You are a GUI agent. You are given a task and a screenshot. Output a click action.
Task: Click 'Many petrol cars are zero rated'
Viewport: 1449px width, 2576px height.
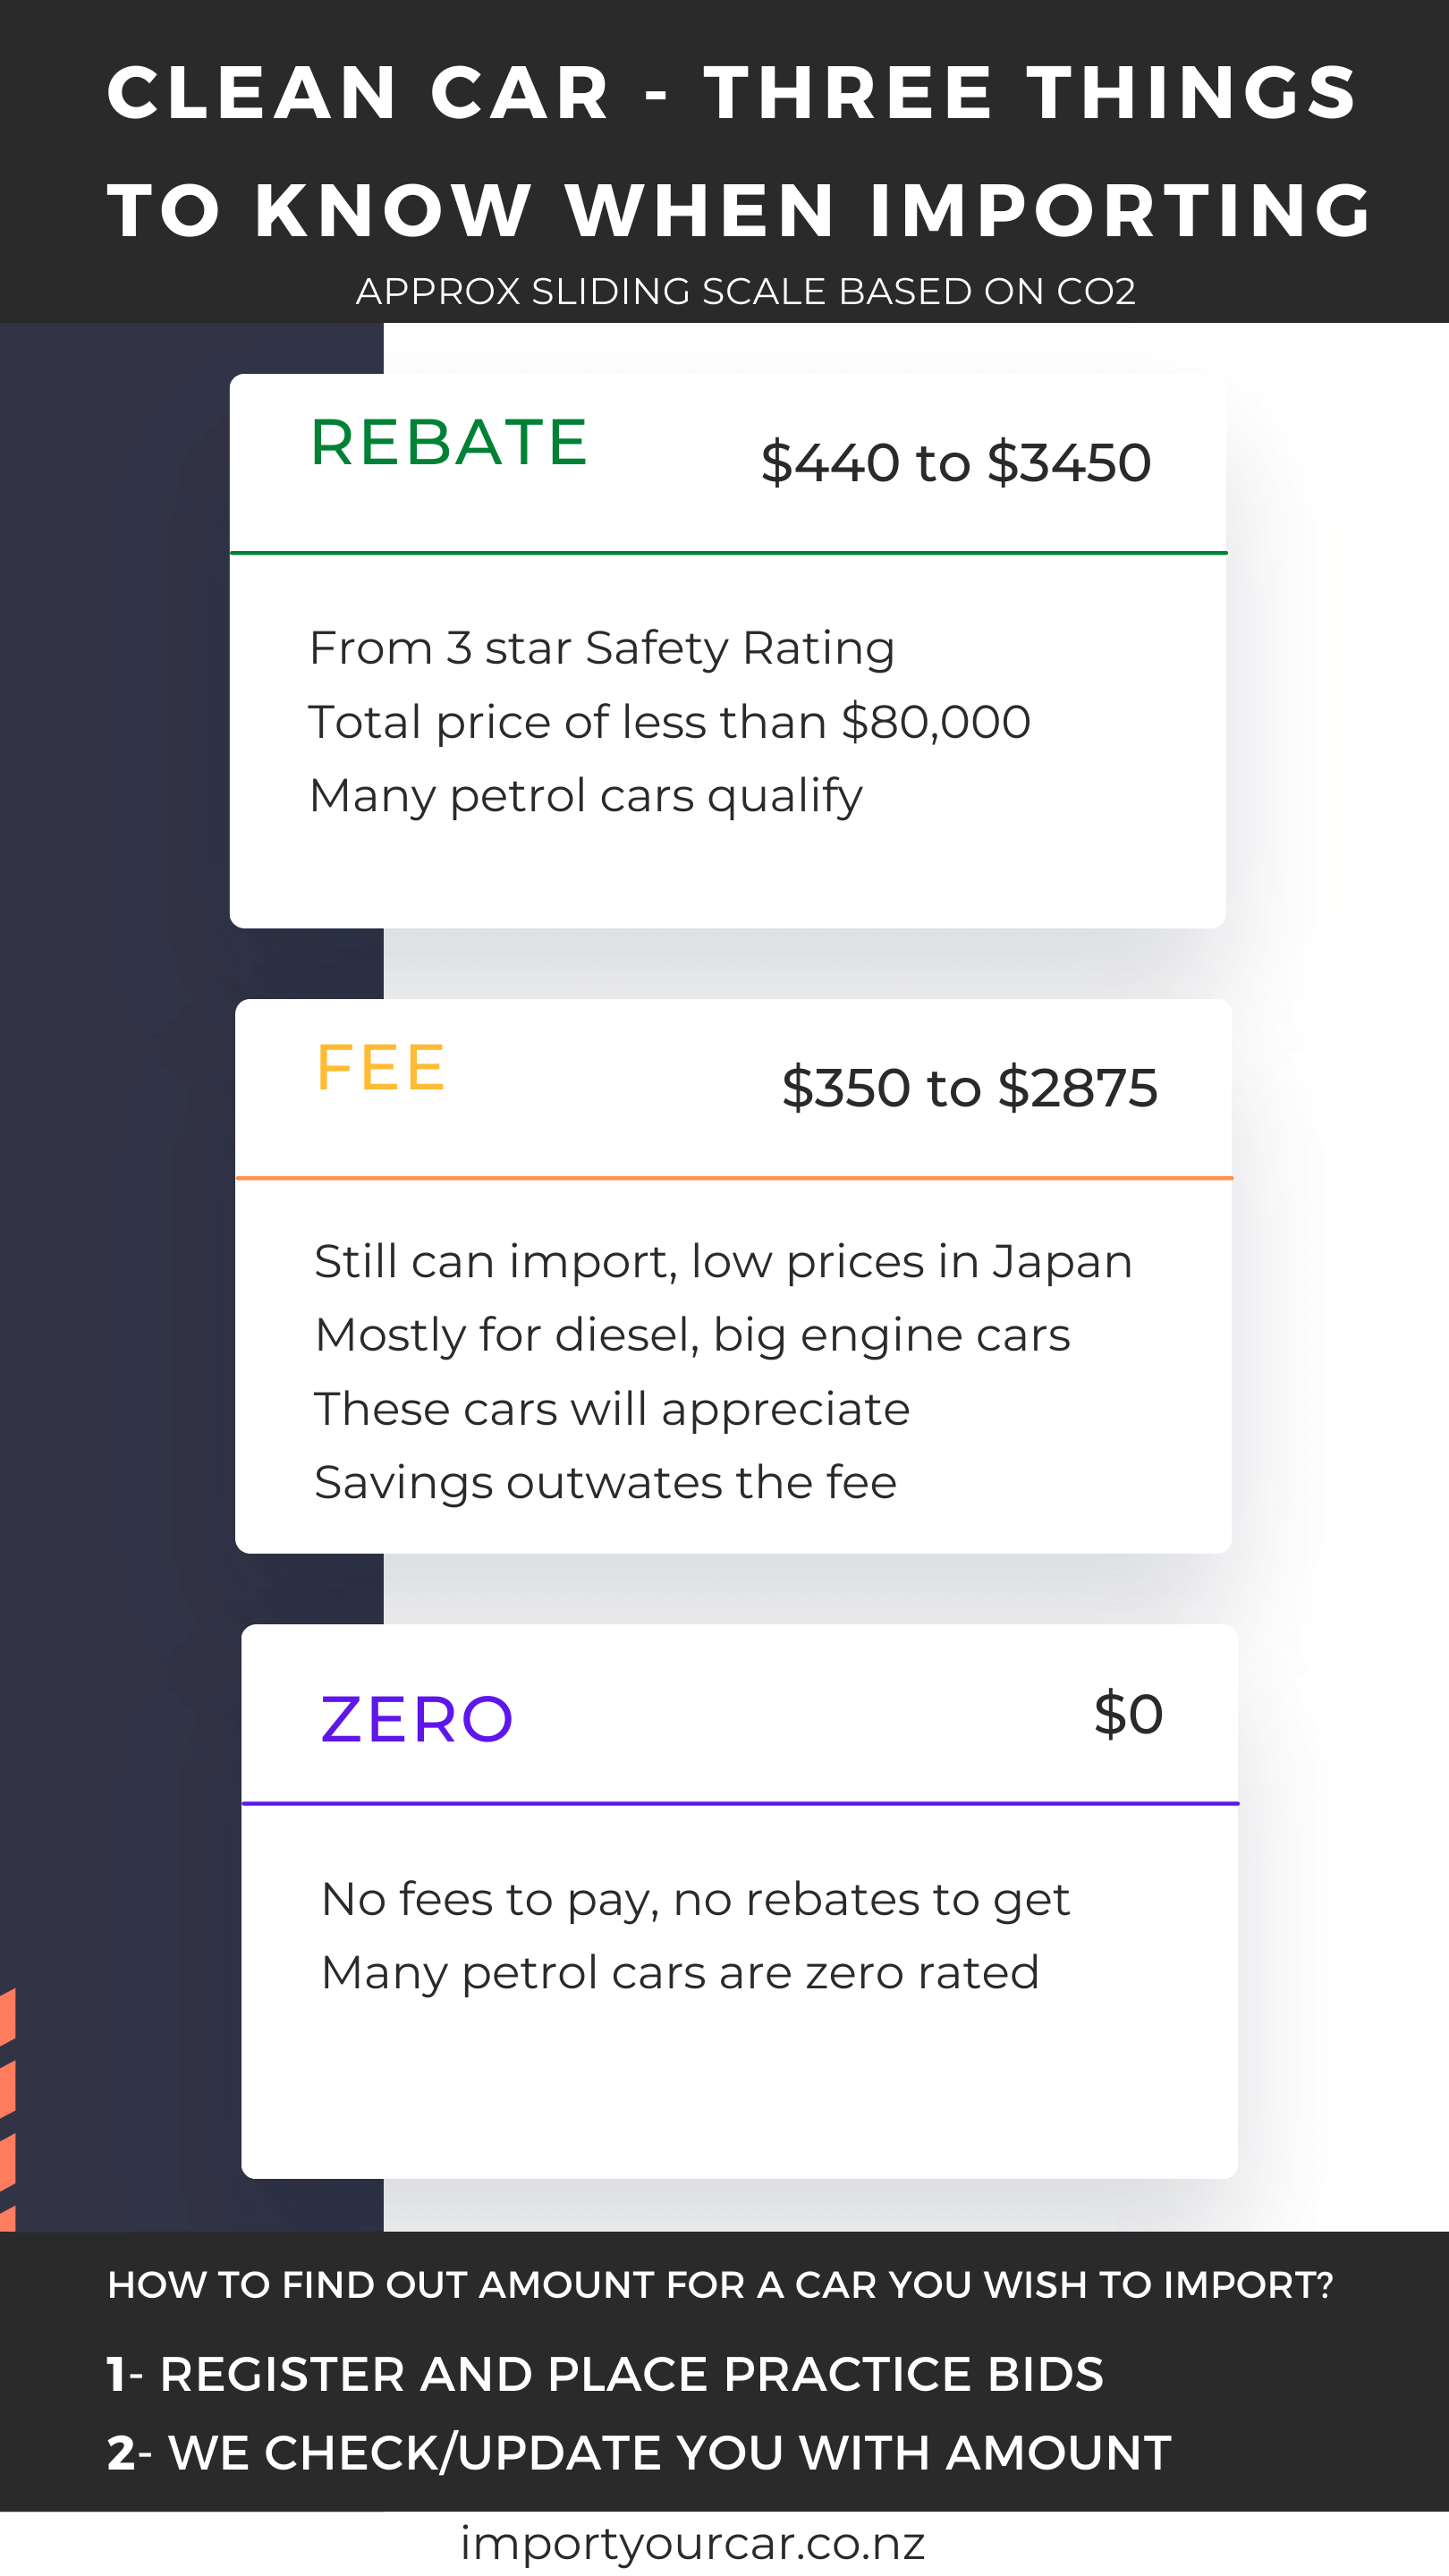coord(680,1972)
